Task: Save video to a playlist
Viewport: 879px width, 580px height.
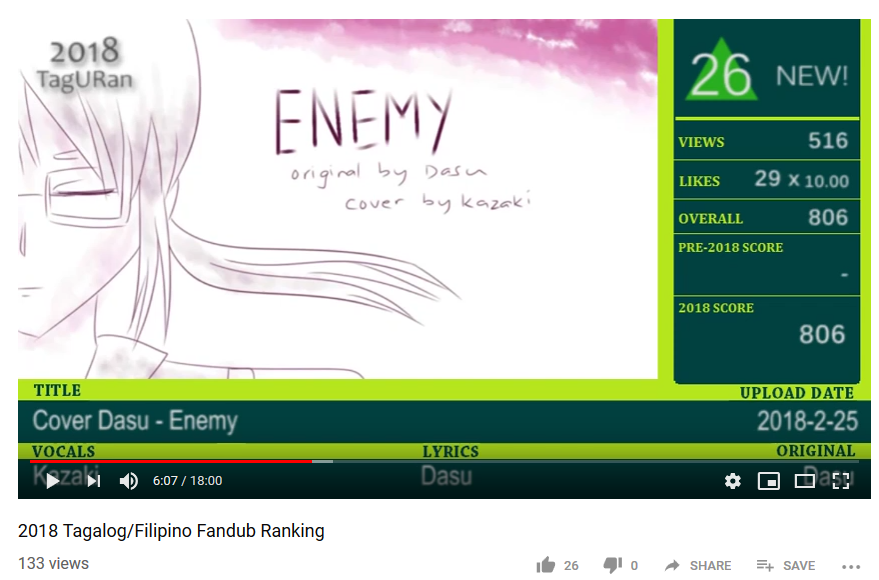Action: [x=785, y=565]
